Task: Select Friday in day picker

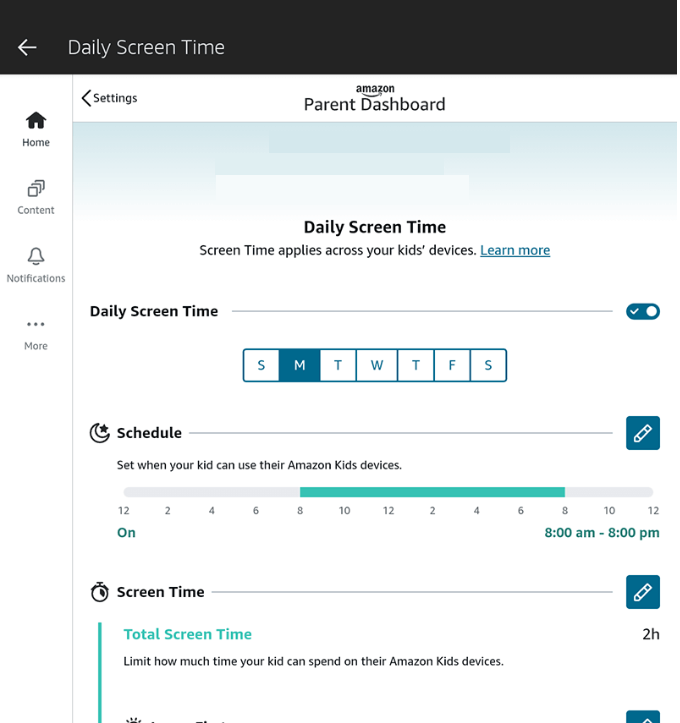Action: (452, 365)
